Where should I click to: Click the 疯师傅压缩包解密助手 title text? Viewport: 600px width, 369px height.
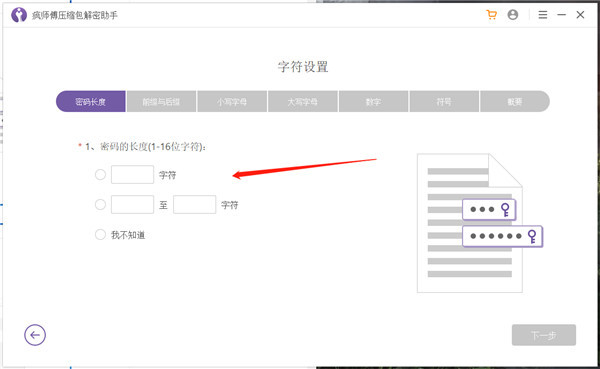[x=75, y=15]
